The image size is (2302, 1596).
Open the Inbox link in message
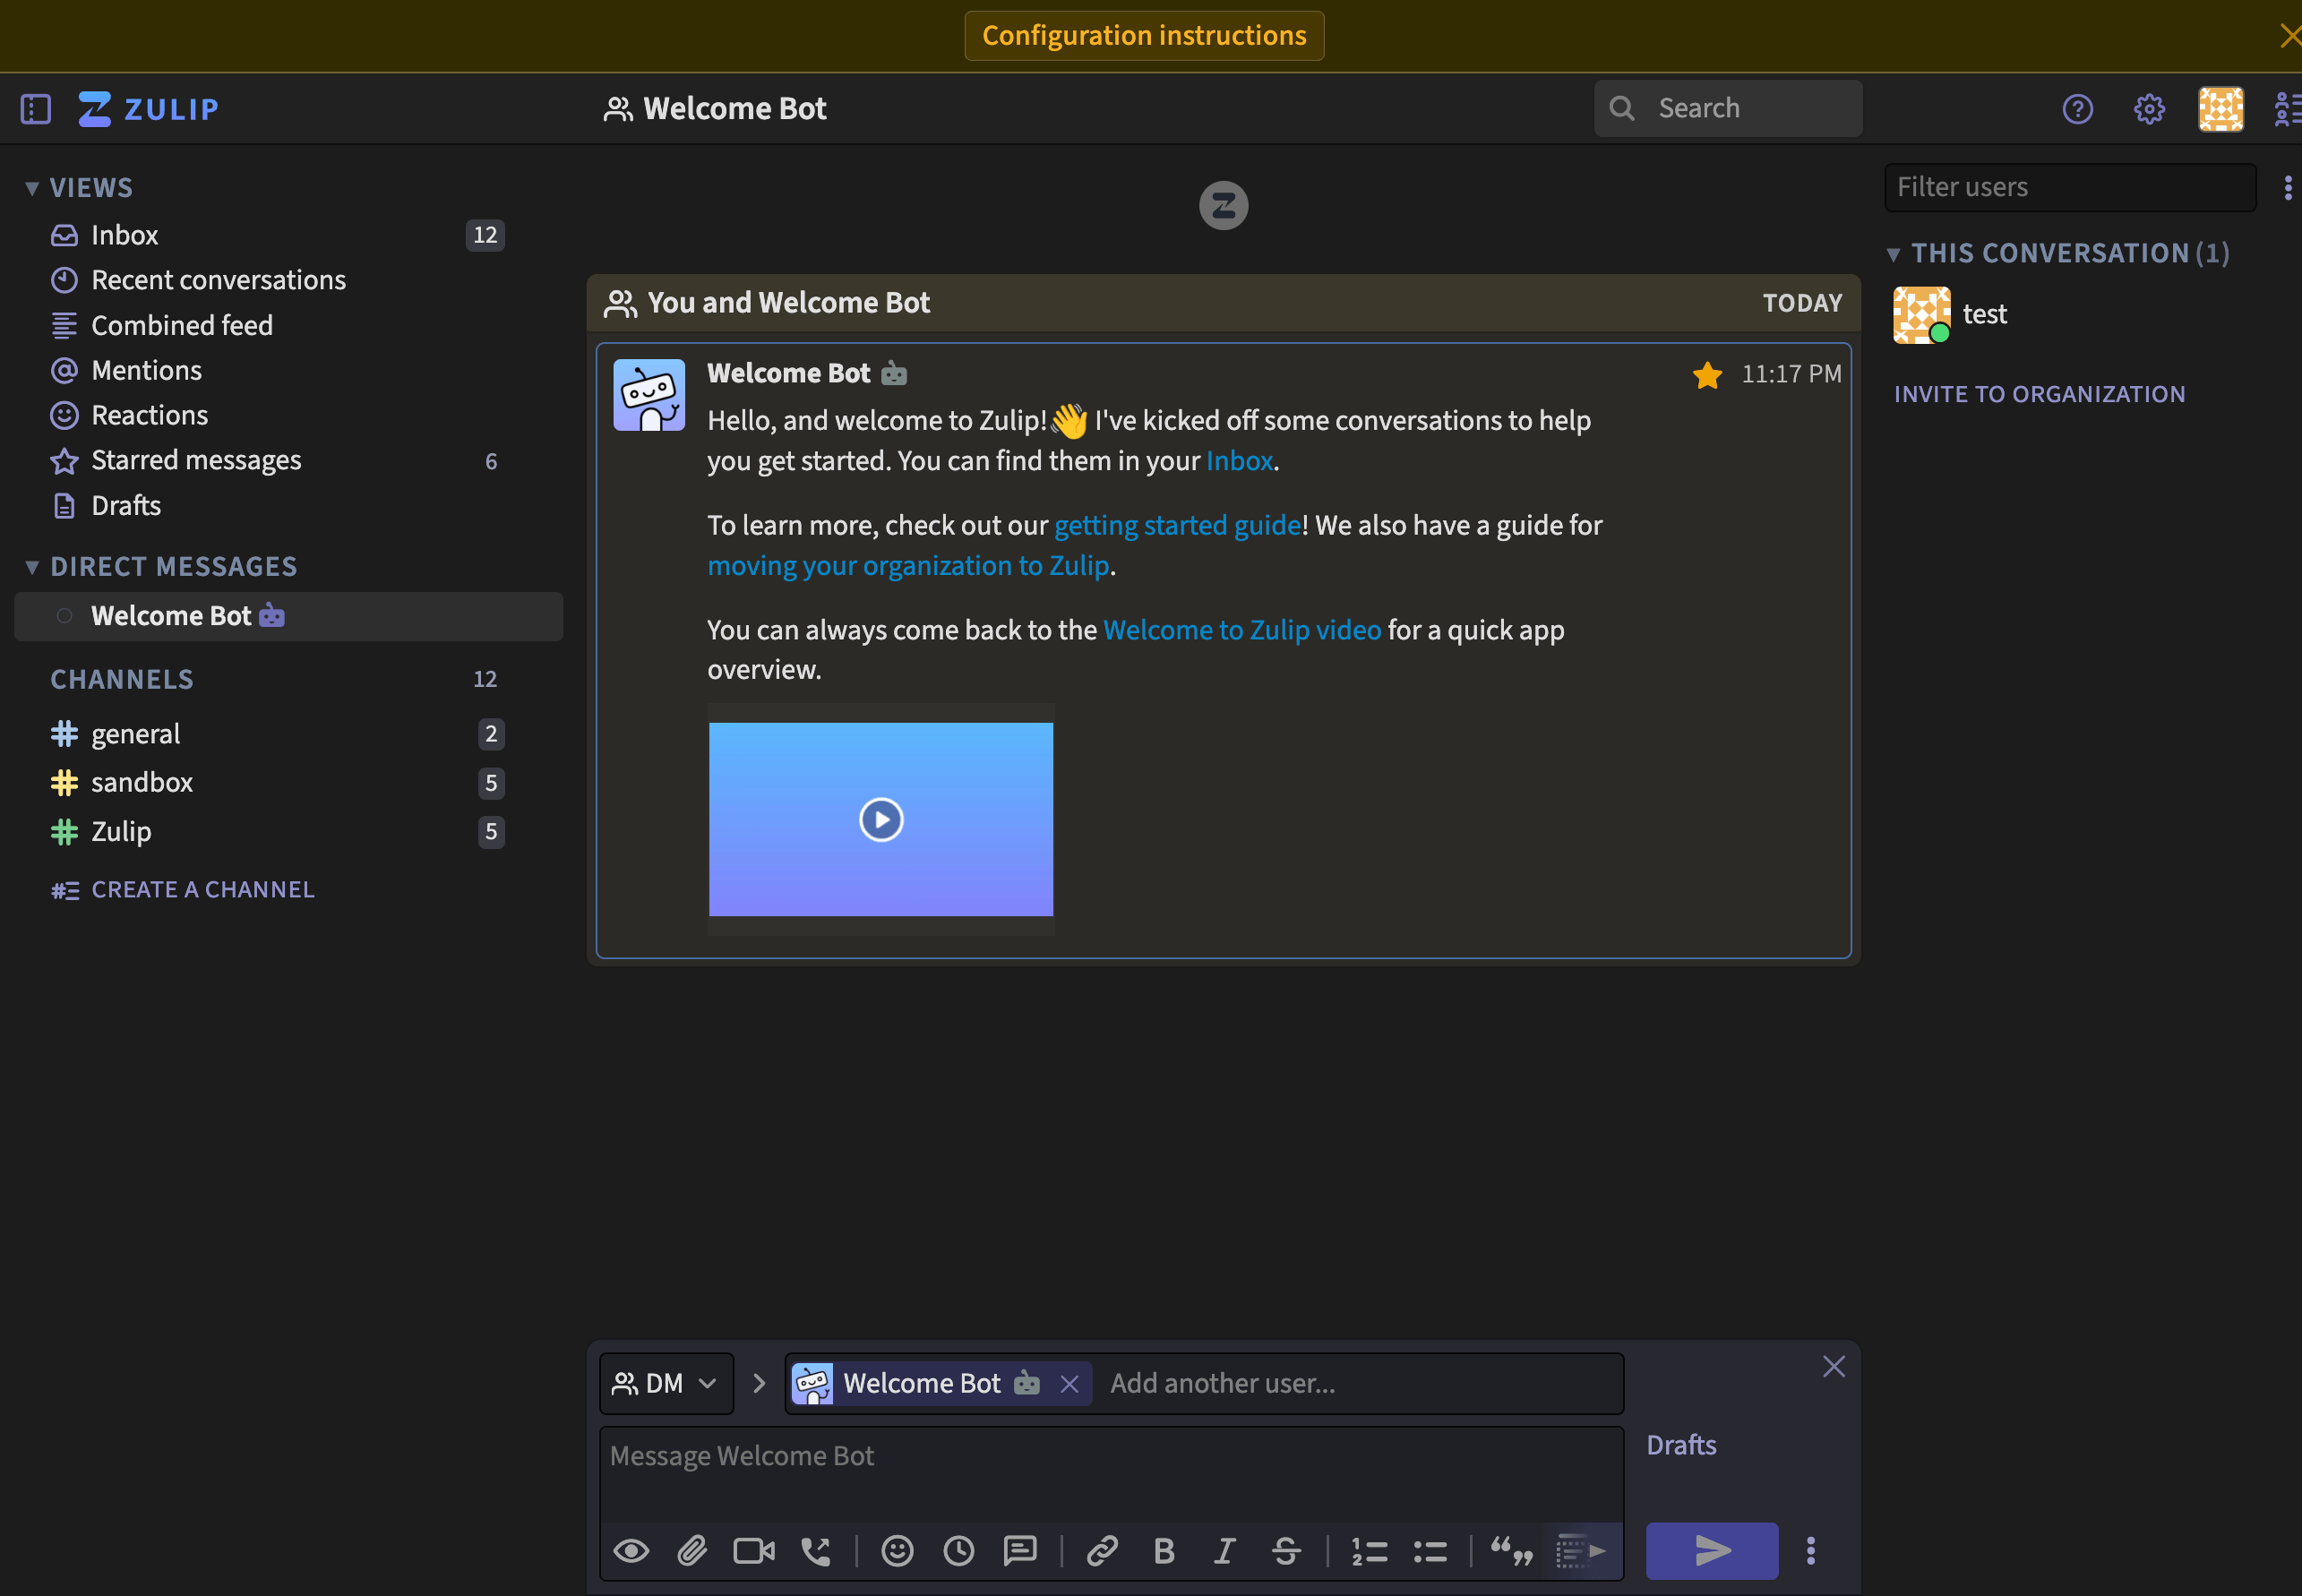(1239, 461)
